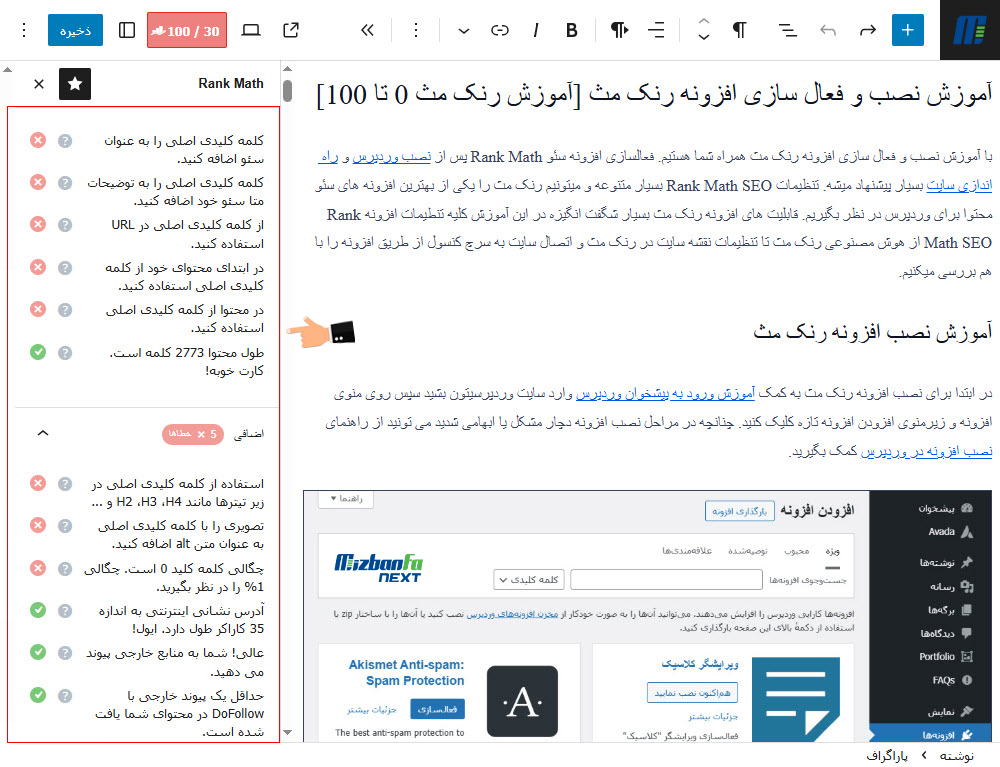The image size is (1000, 767).
Task: Close the Rank Math sidebar panel
Action: pos(39,84)
